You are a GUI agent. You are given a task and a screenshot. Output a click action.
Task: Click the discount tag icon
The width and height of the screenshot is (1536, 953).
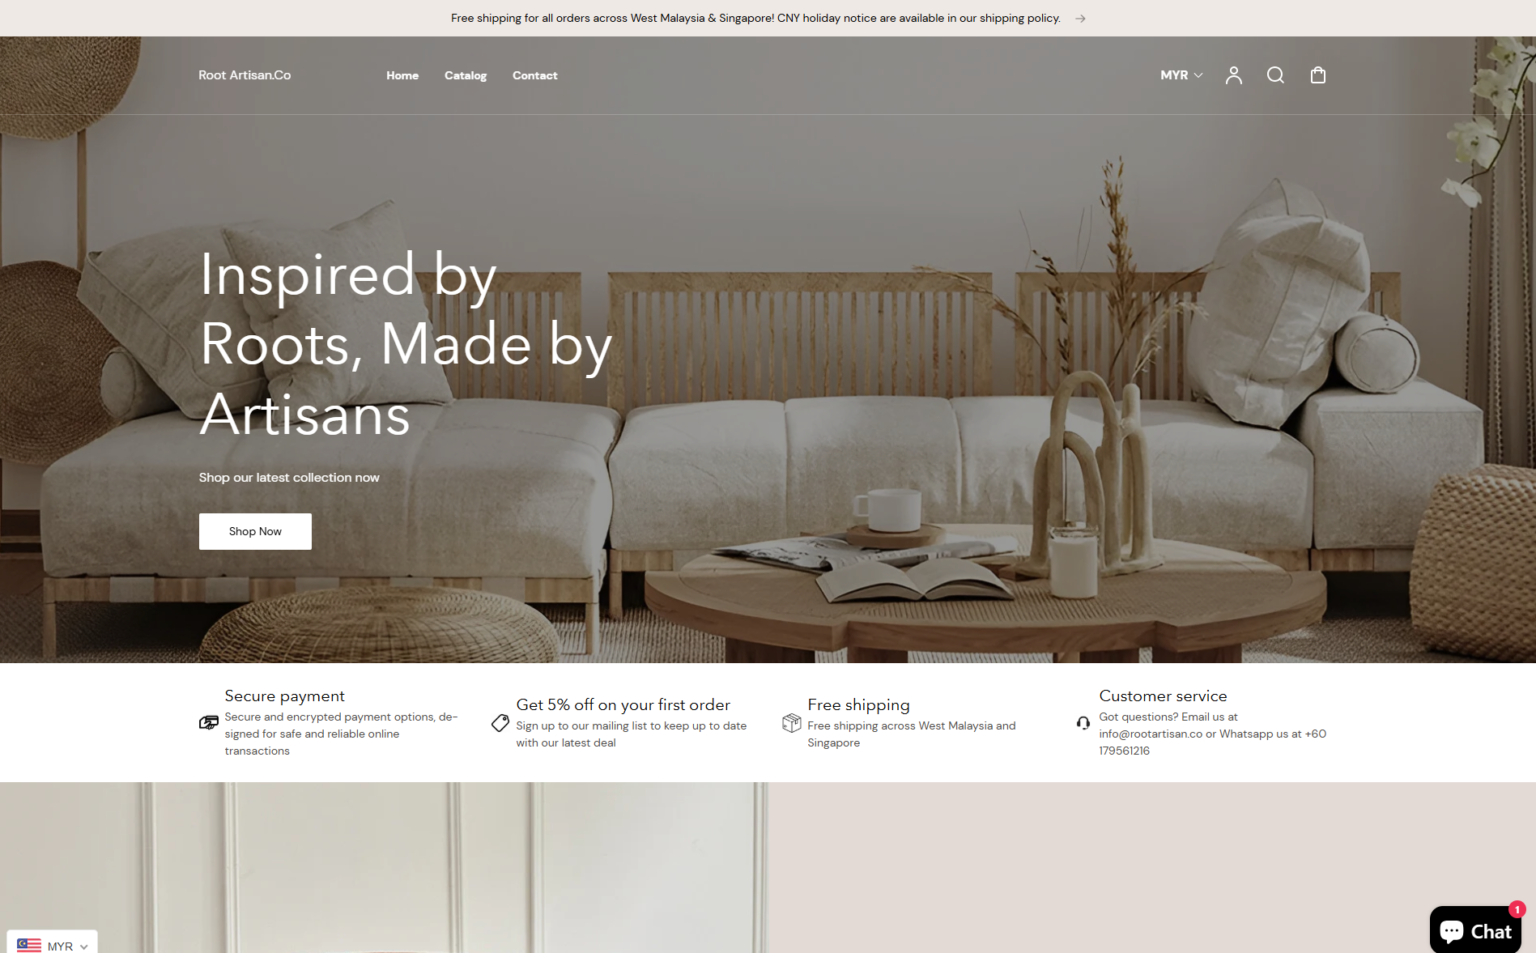[x=500, y=723]
